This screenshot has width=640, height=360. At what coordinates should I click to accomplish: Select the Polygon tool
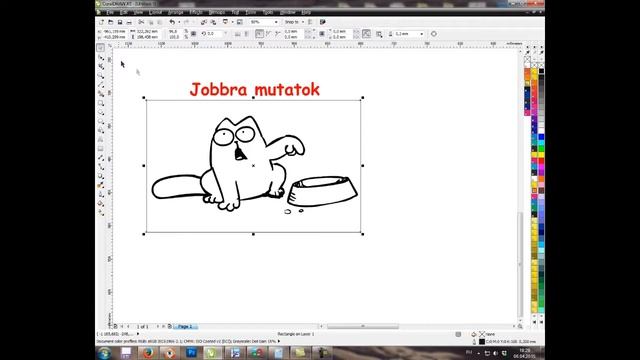(x=101, y=121)
